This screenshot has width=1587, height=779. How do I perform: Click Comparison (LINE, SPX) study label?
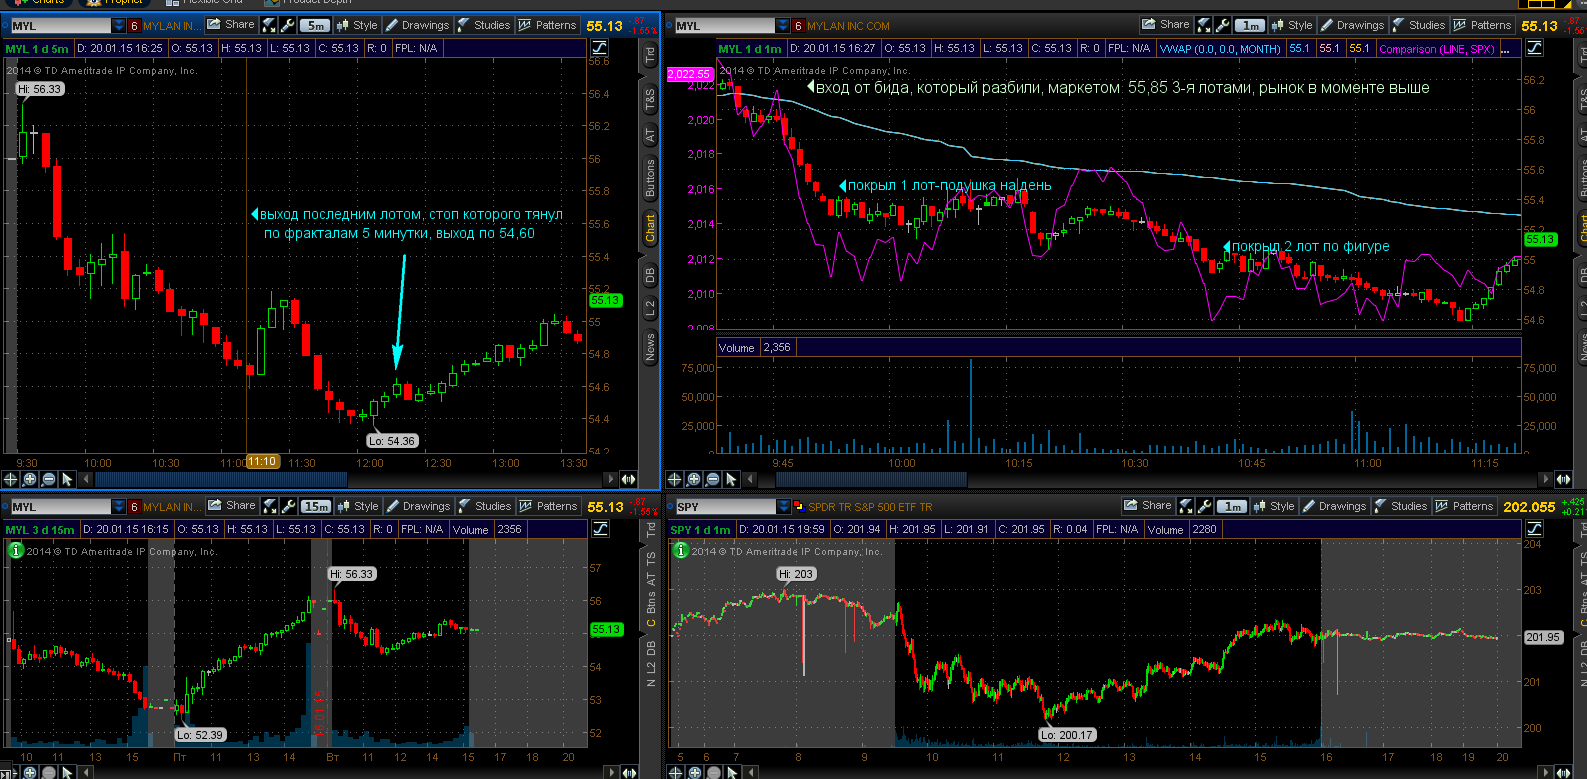click(x=1437, y=48)
